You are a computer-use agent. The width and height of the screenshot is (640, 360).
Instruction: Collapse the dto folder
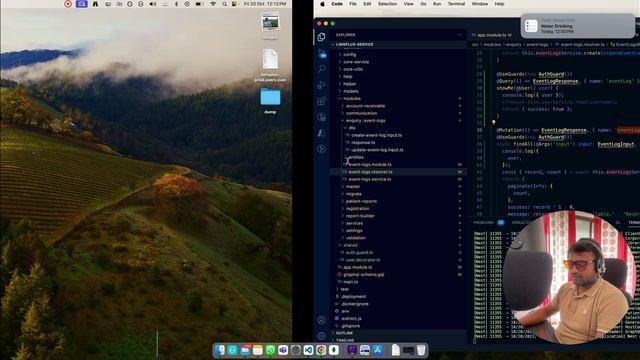398,128
